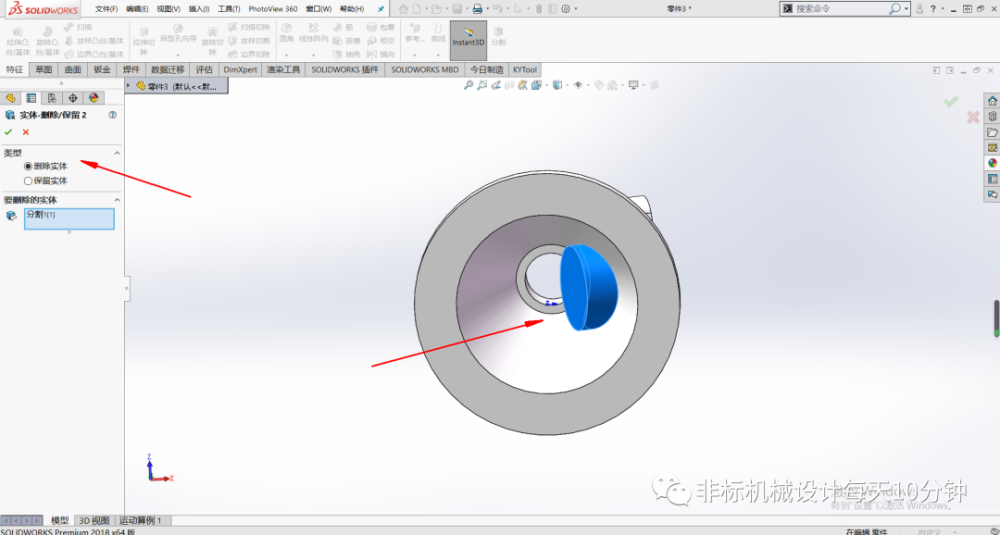Image resolution: width=1000 pixels, height=535 pixels.
Task: Open the File Explorer folder task pane icon
Action: tap(992, 132)
